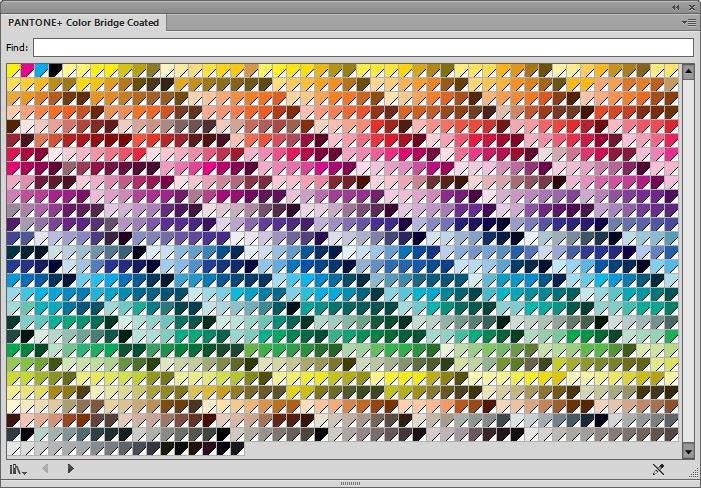Viewport: 701px width, 488px height.
Task: Load the previous swatch library arrow
Action: coord(45,468)
